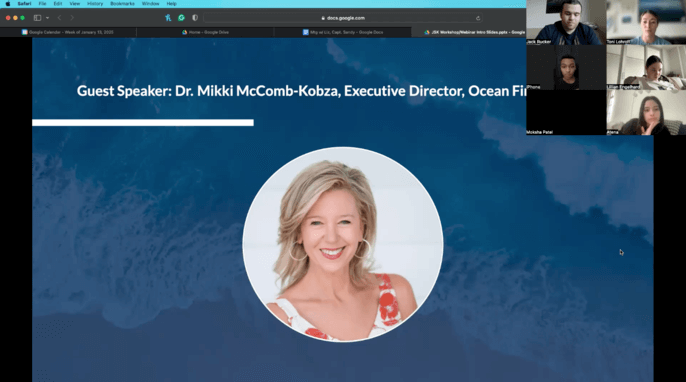The height and width of the screenshot is (382, 686).
Task: Switch to the Mtg w/ Liz Google Docs tab
Action: coord(343,32)
